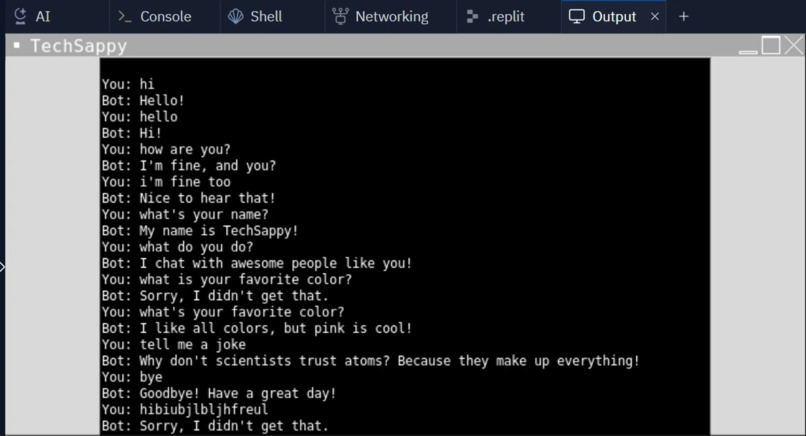Click the line 'Bot: Hi!'

tap(132, 133)
